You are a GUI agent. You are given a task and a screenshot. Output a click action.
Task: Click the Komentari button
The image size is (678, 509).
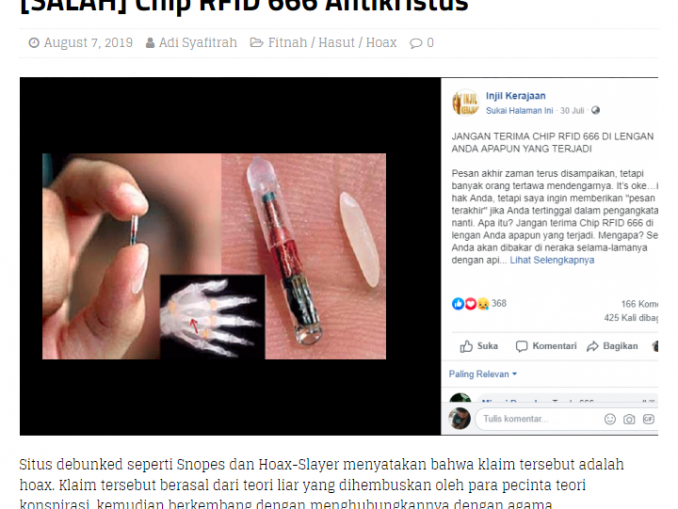click(546, 346)
